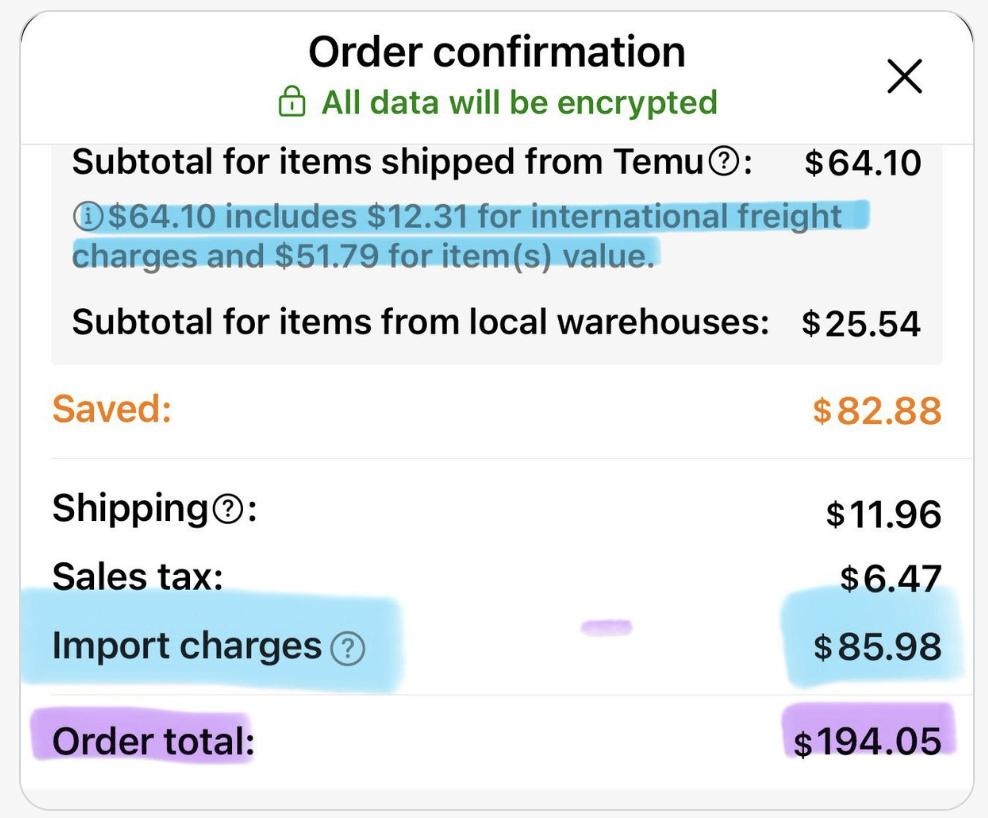This screenshot has height=818, width=988.
Task: Select the All data will be encrypted text
Action: pos(519,102)
